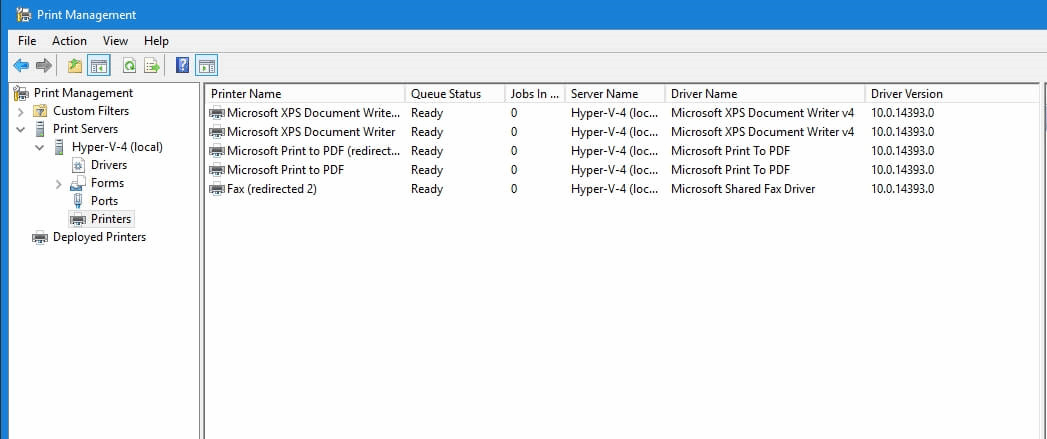Select Drivers tree label
Image resolution: width=1047 pixels, height=439 pixels.
pyautogui.click(x=109, y=165)
